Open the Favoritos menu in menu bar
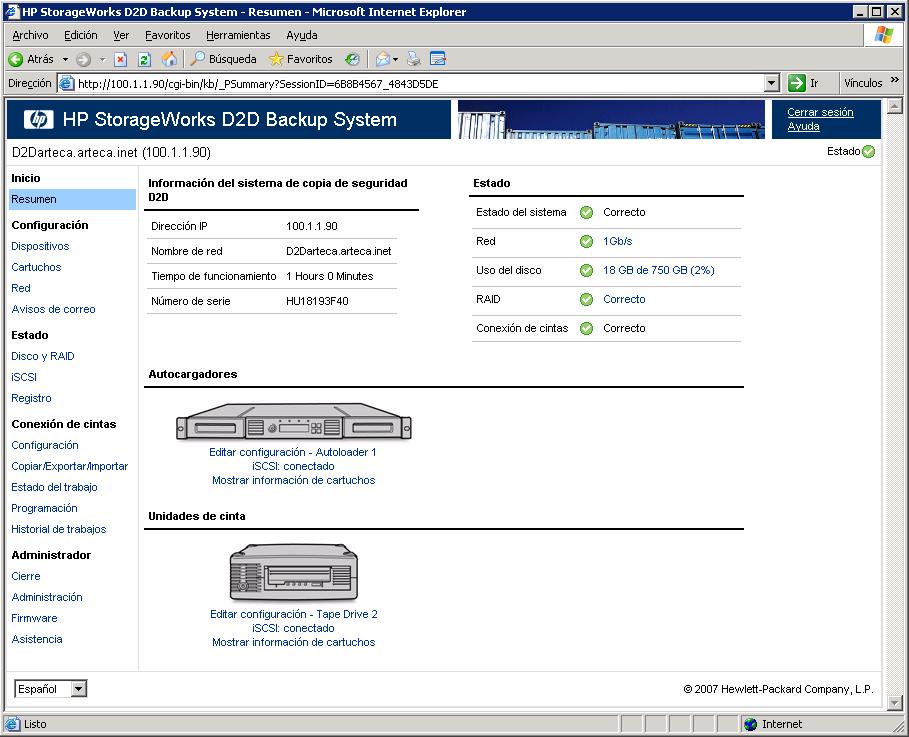This screenshot has width=909, height=737. [x=168, y=35]
